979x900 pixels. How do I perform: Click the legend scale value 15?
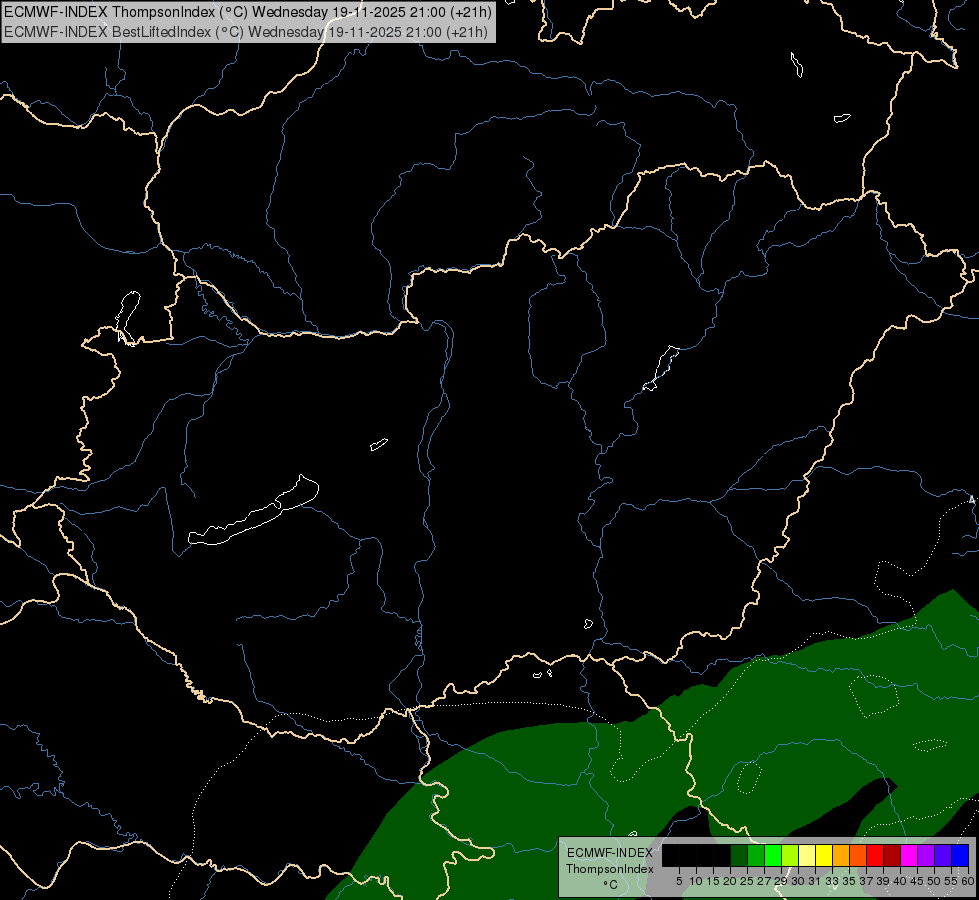click(x=713, y=881)
